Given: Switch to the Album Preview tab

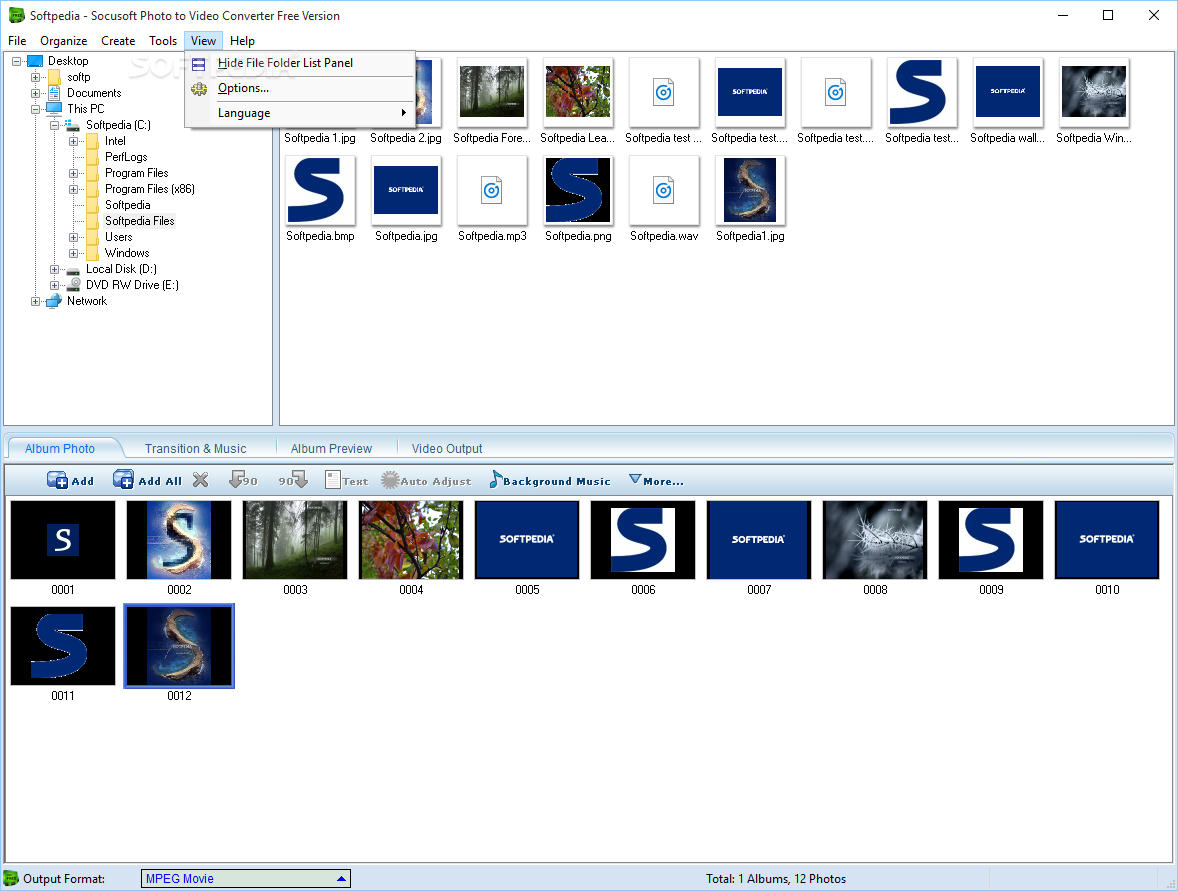Looking at the screenshot, I should [331, 449].
